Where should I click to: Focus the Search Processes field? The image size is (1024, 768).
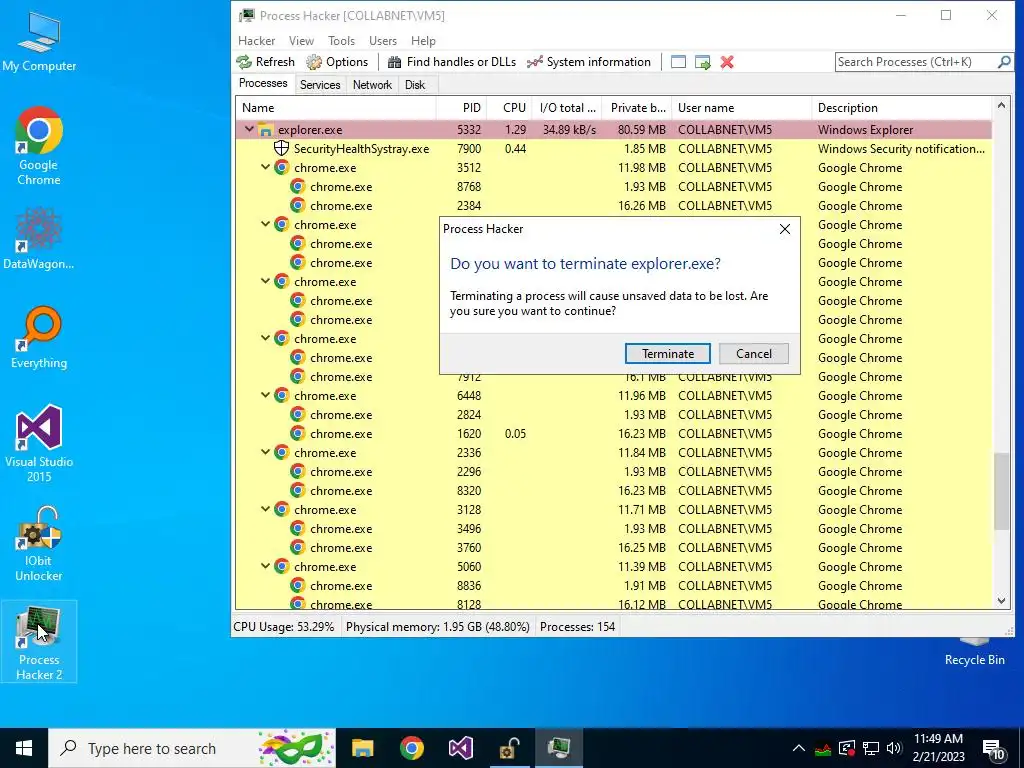[916, 62]
